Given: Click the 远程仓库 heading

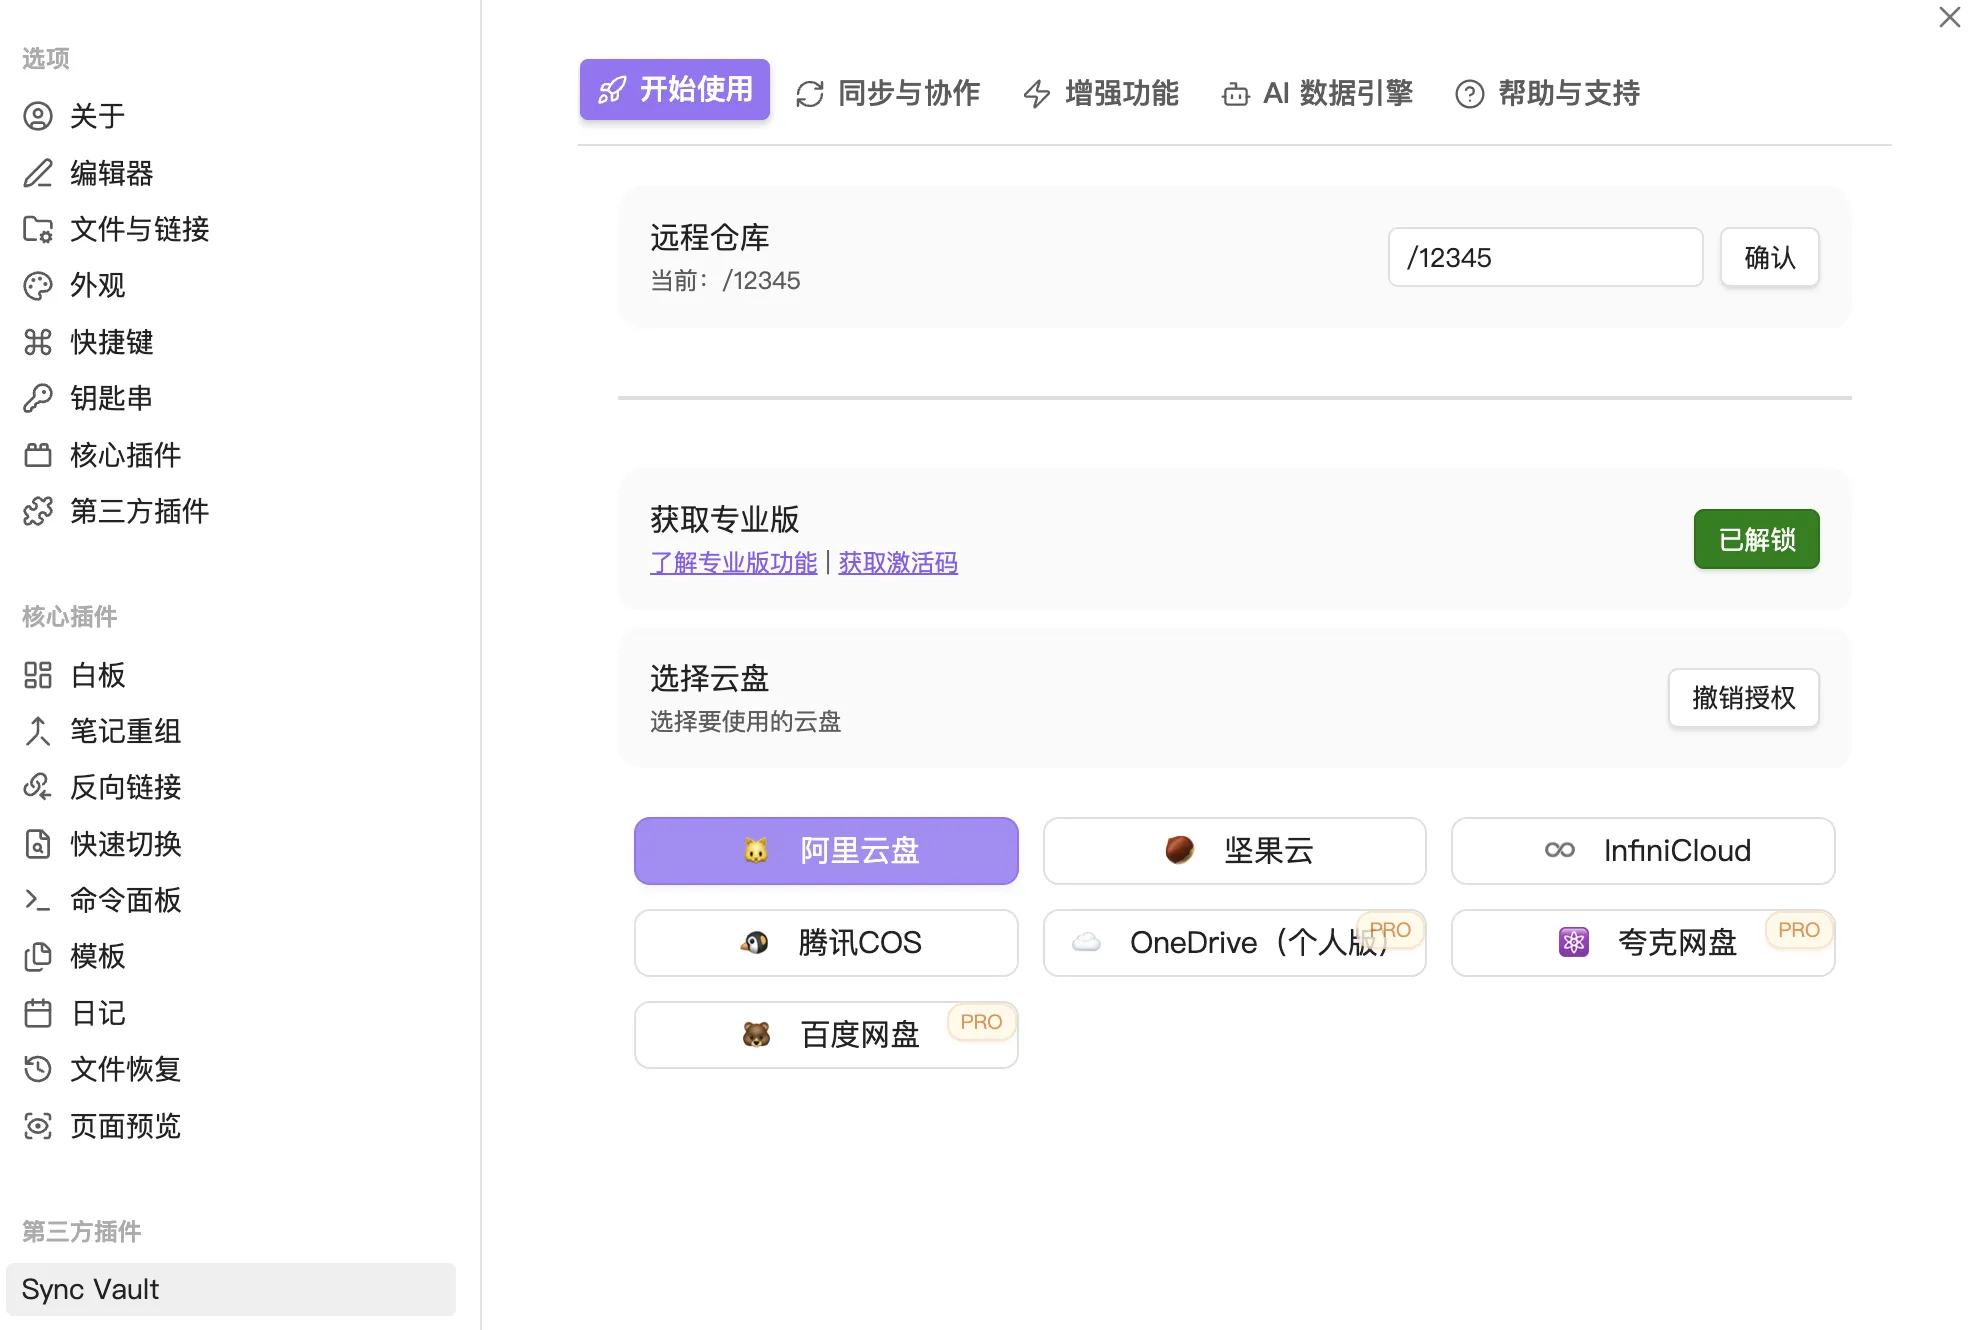Looking at the screenshot, I should click(x=710, y=238).
